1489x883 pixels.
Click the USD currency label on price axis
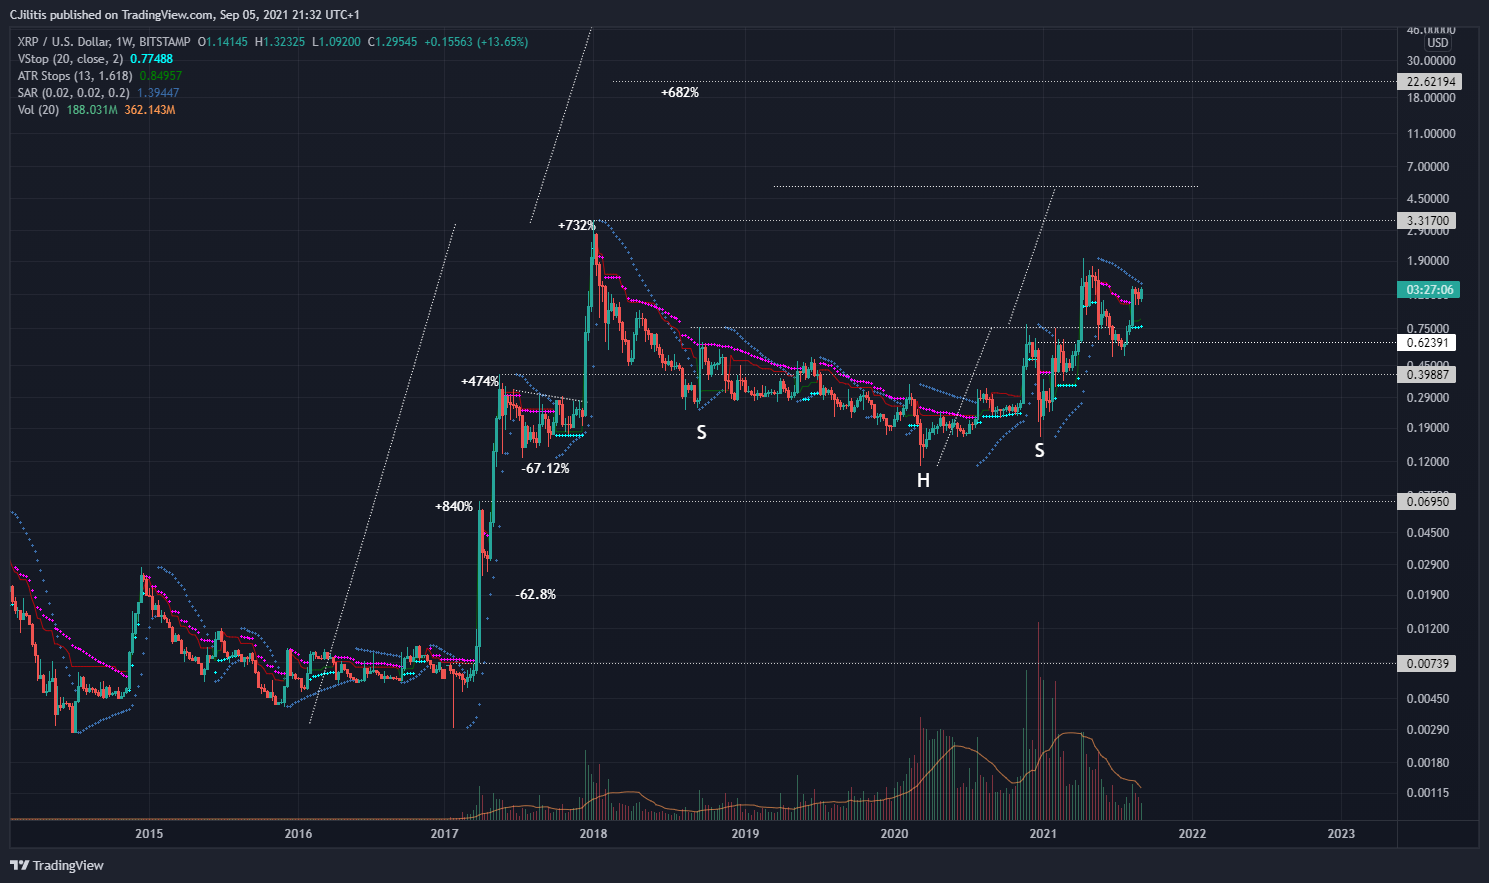[1437, 43]
